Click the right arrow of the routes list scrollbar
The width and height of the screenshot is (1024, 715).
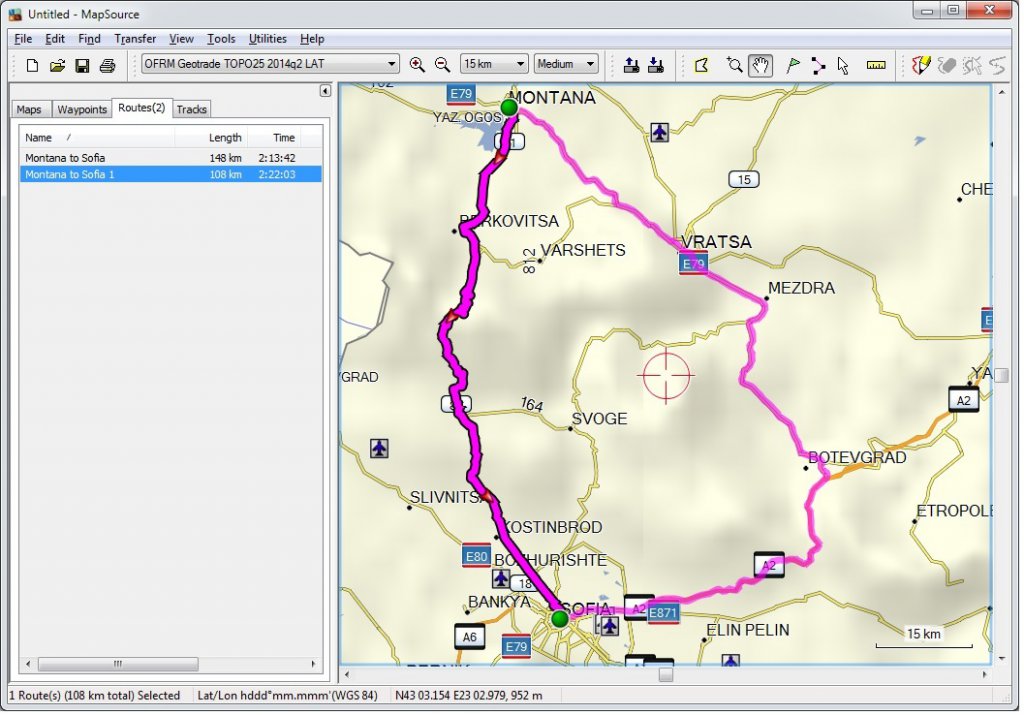click(x=313, y=664)
